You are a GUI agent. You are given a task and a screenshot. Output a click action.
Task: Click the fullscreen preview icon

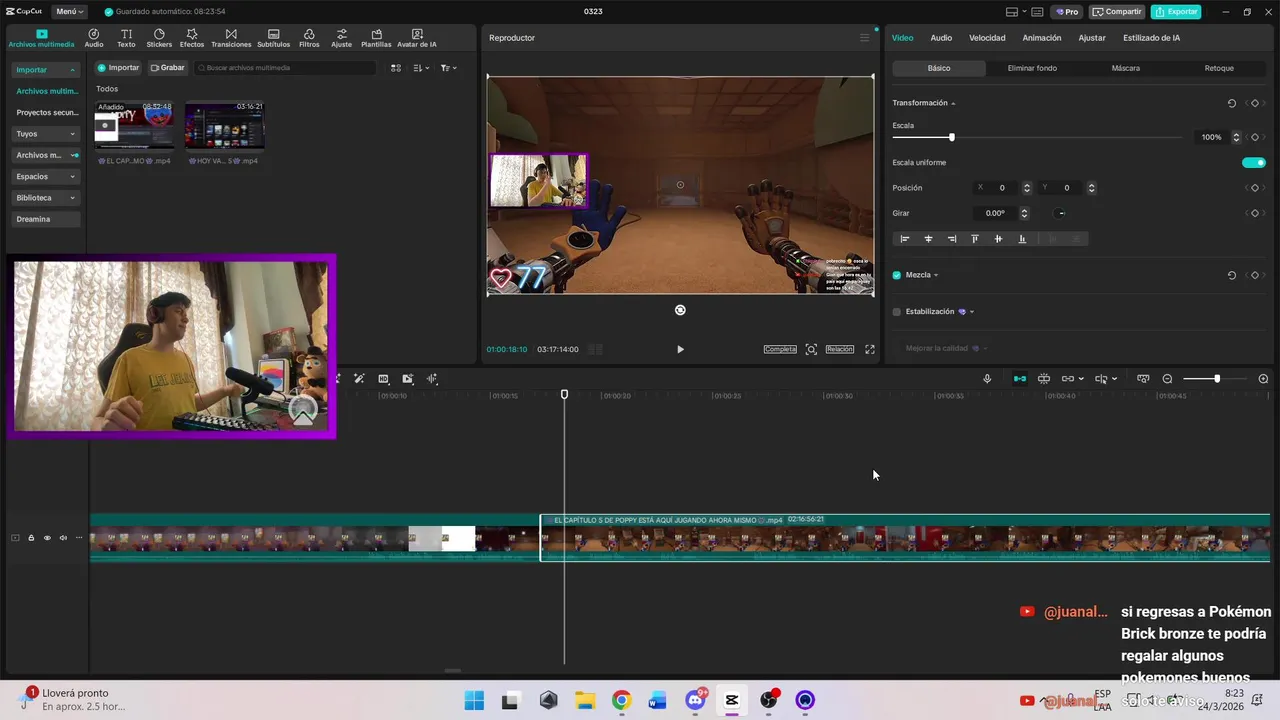click(x=870, y=349)
